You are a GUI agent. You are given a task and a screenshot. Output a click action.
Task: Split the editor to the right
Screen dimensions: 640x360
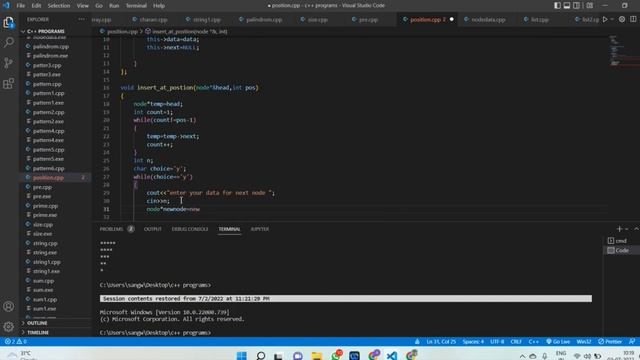pos(633,20)
